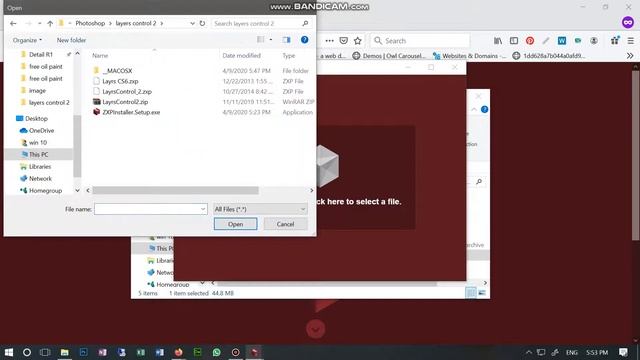640x360 pixels.
Task: Open the view options dropdown arrow
Action: pos(271,40)
